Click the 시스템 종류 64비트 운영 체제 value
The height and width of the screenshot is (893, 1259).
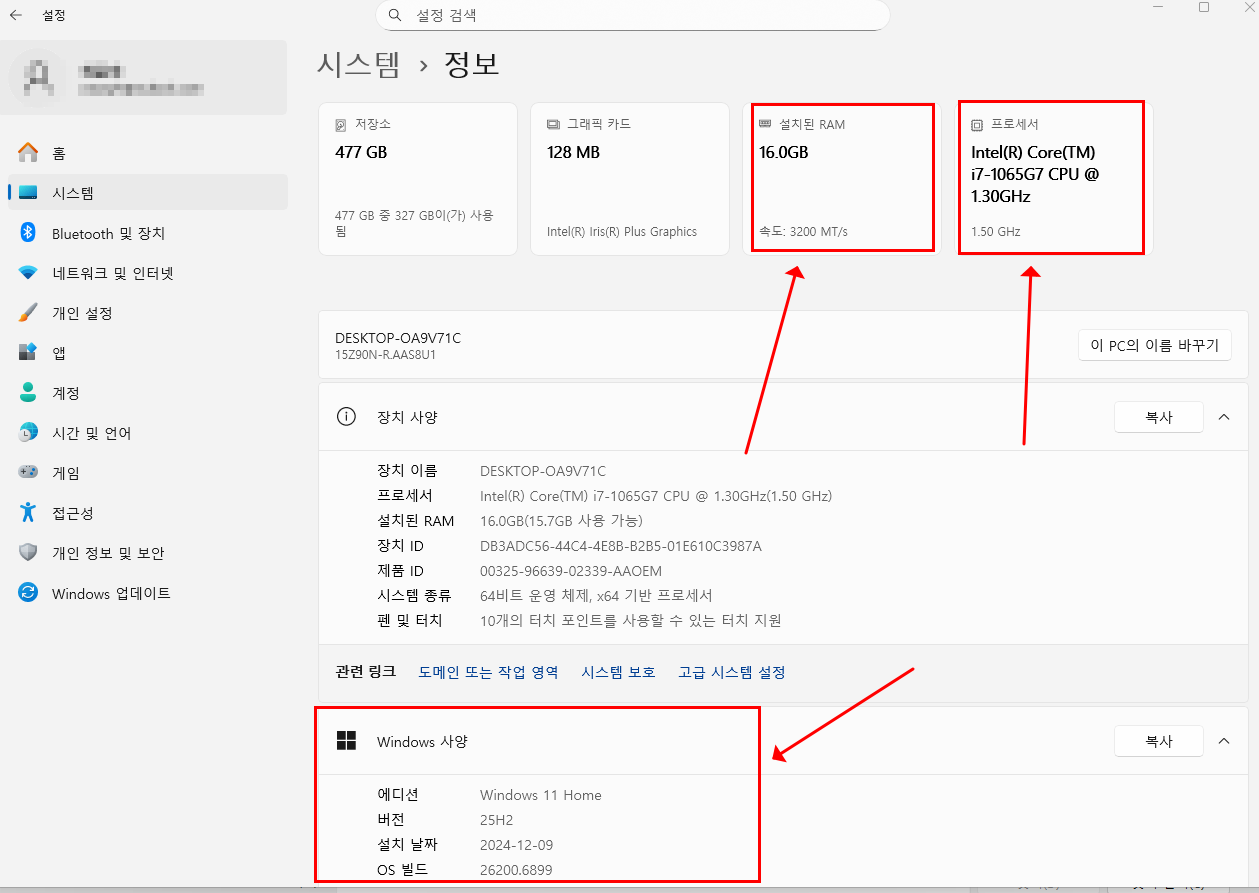[x=596, y=596]
